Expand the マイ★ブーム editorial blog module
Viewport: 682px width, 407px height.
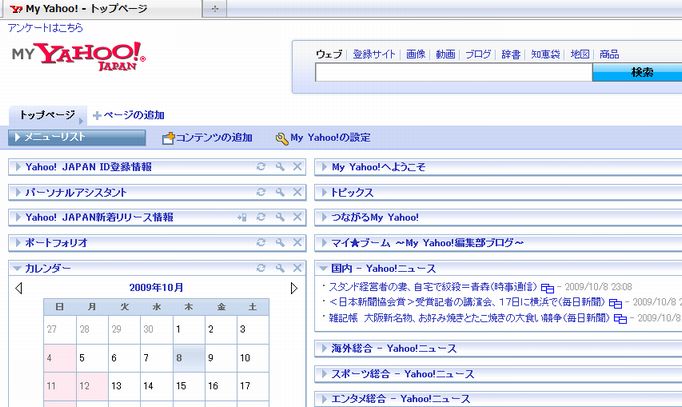(324, 242)
